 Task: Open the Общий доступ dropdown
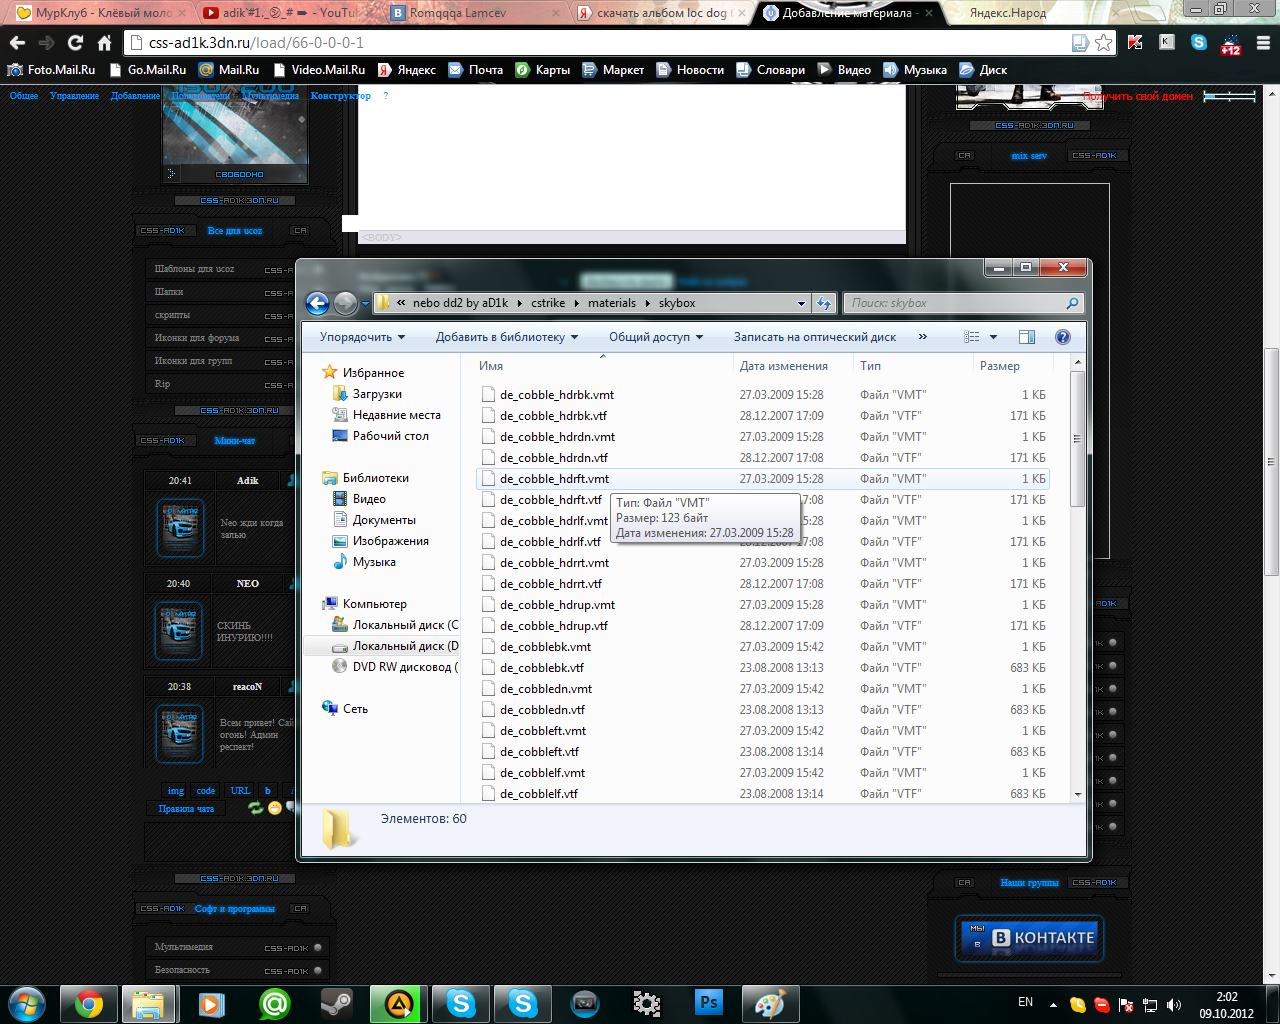tap(656, 337)
